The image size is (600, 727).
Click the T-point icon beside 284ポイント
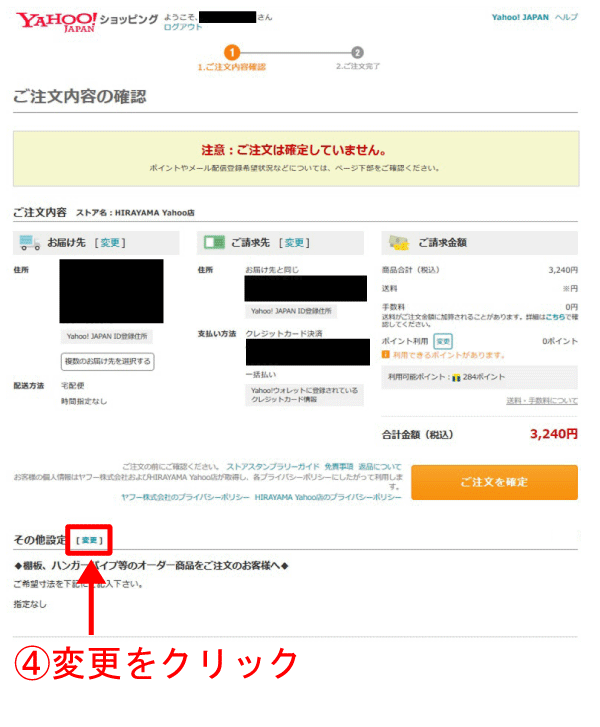[x=456, y=377]
